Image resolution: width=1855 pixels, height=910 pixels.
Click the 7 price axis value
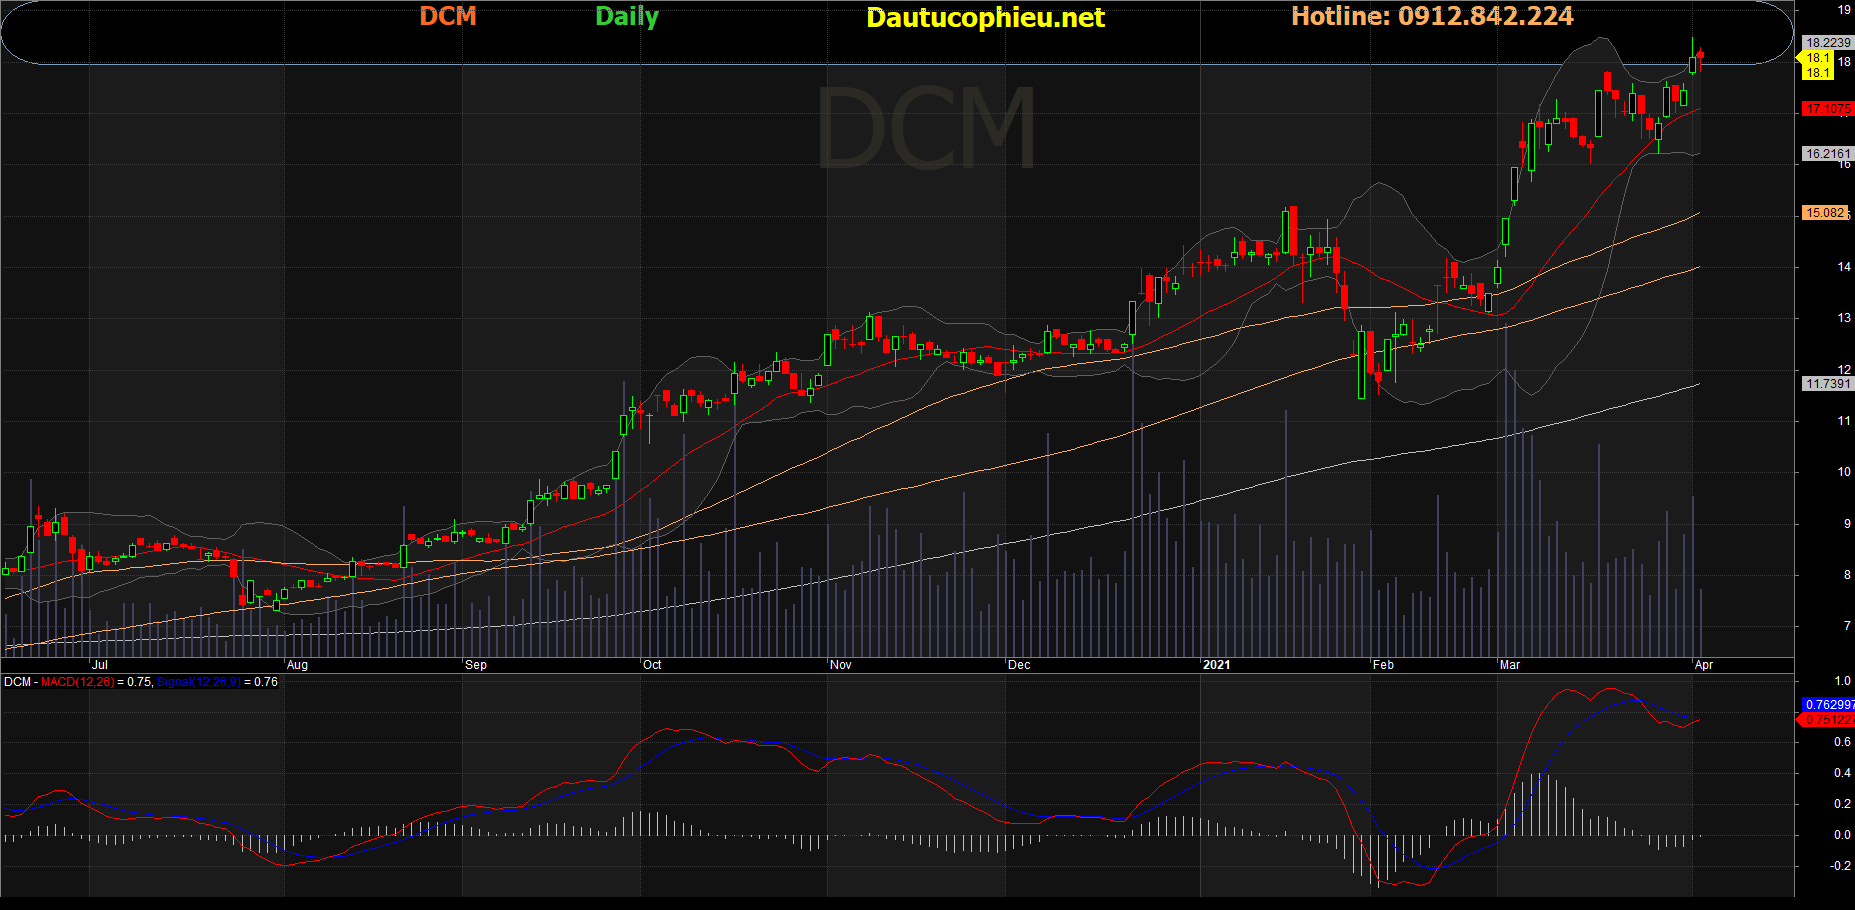(x=1847, y=626)
